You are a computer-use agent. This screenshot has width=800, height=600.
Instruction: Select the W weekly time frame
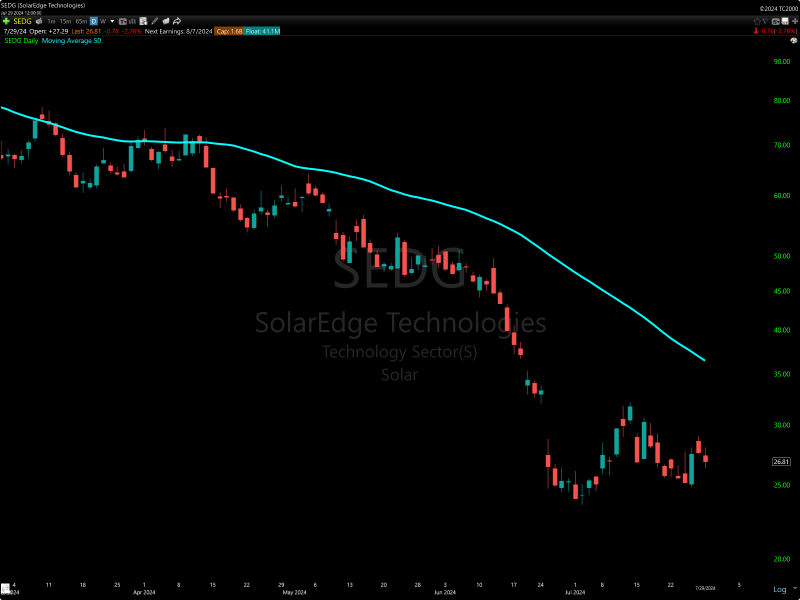[103, 21]
